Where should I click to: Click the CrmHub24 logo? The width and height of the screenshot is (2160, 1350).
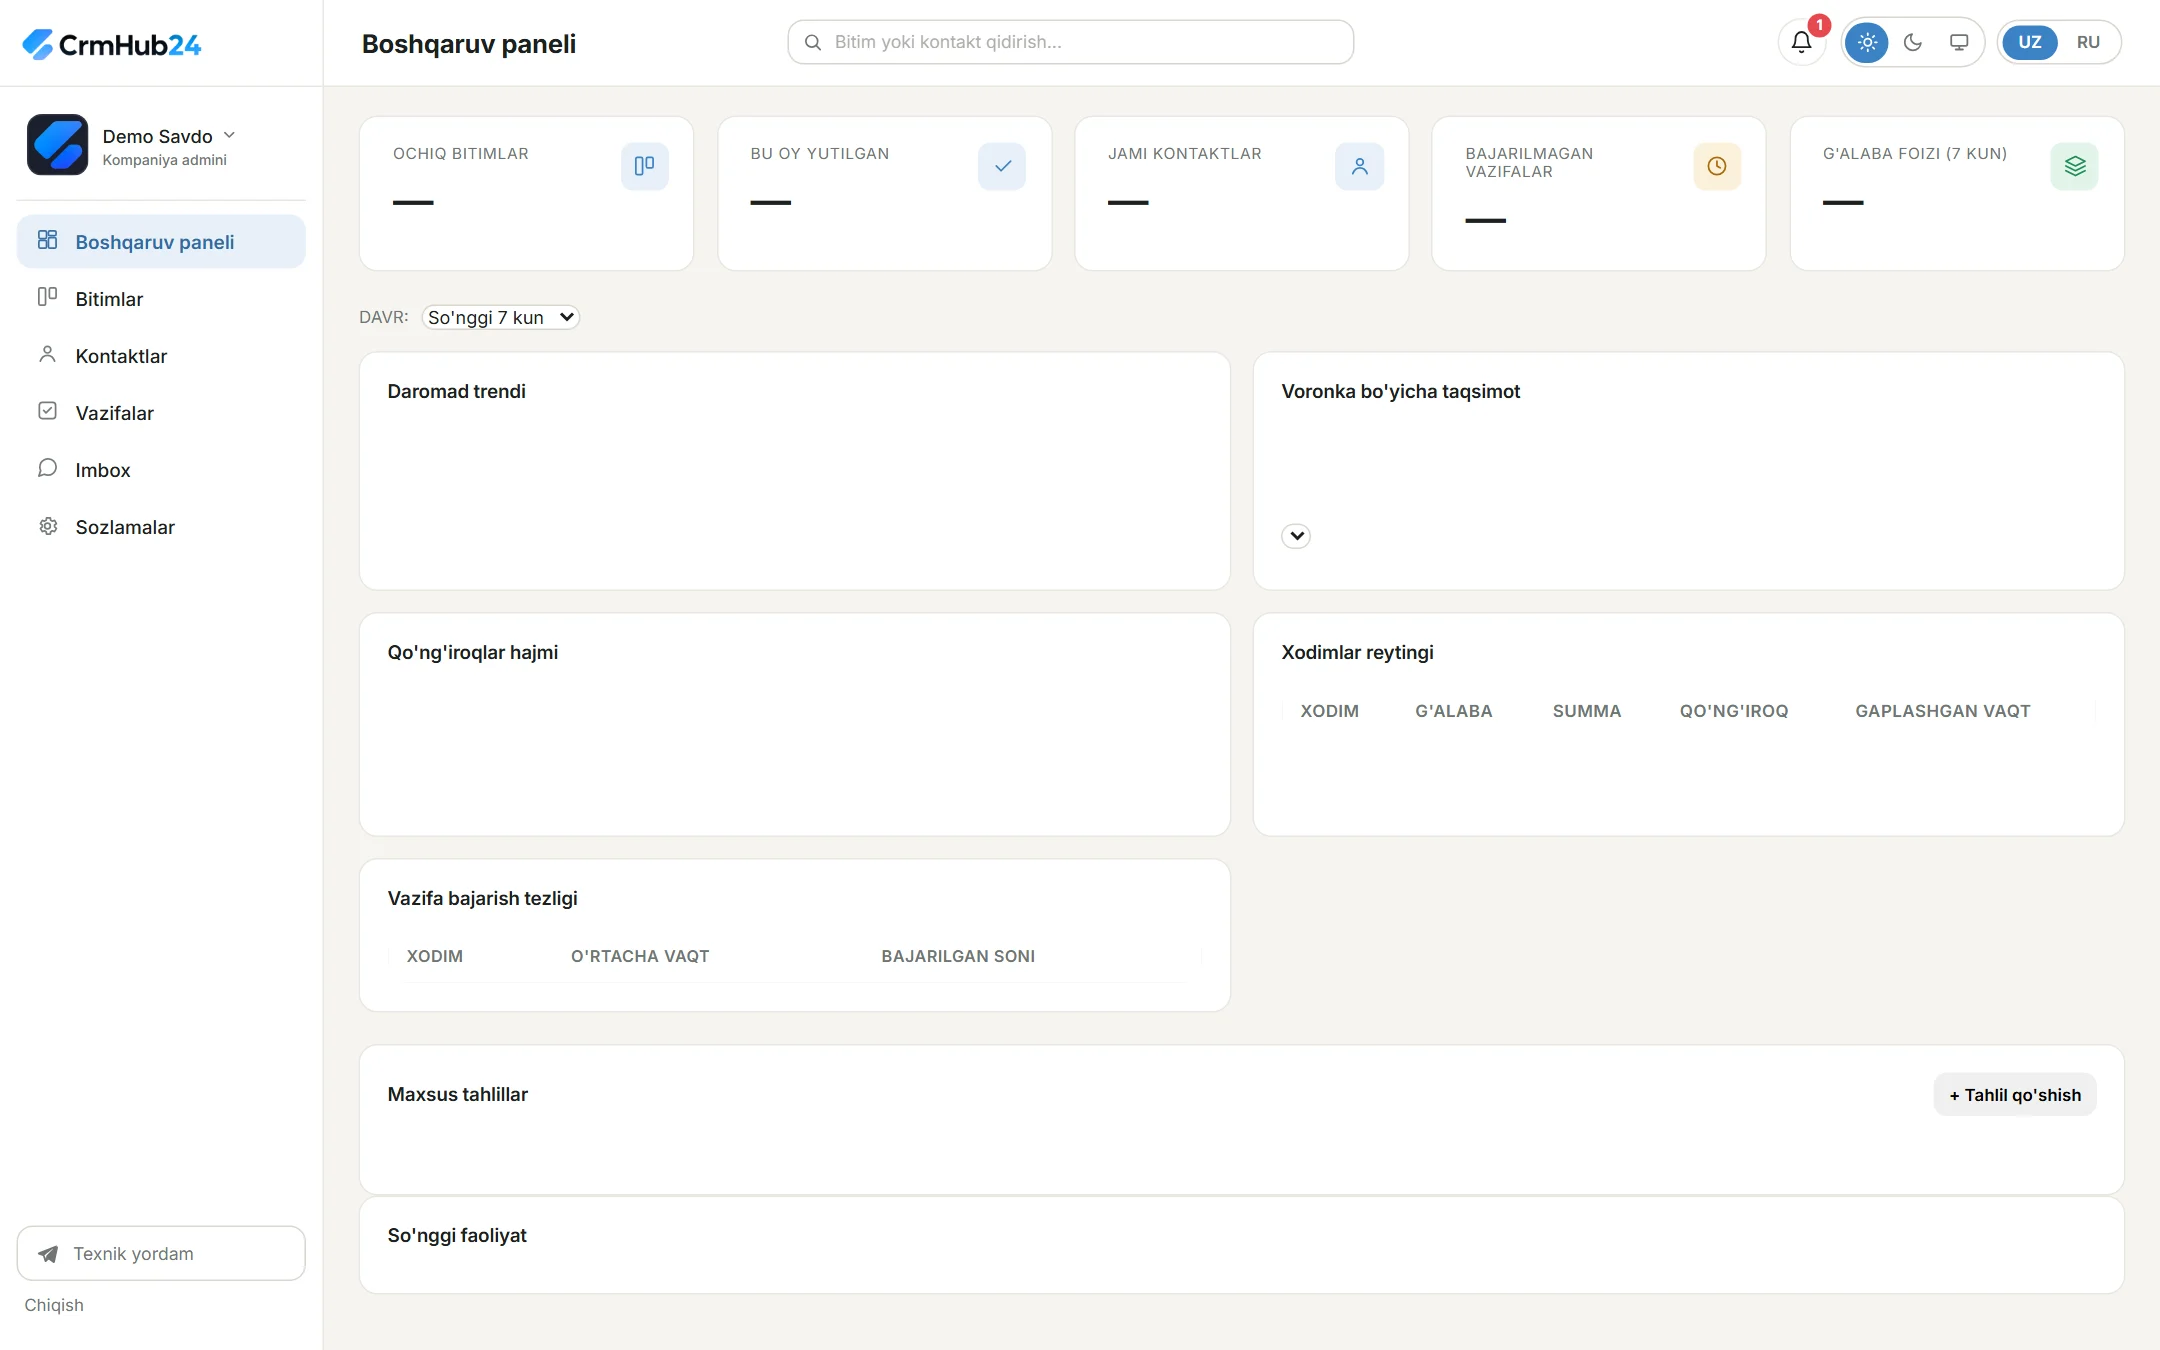[111, 44]
